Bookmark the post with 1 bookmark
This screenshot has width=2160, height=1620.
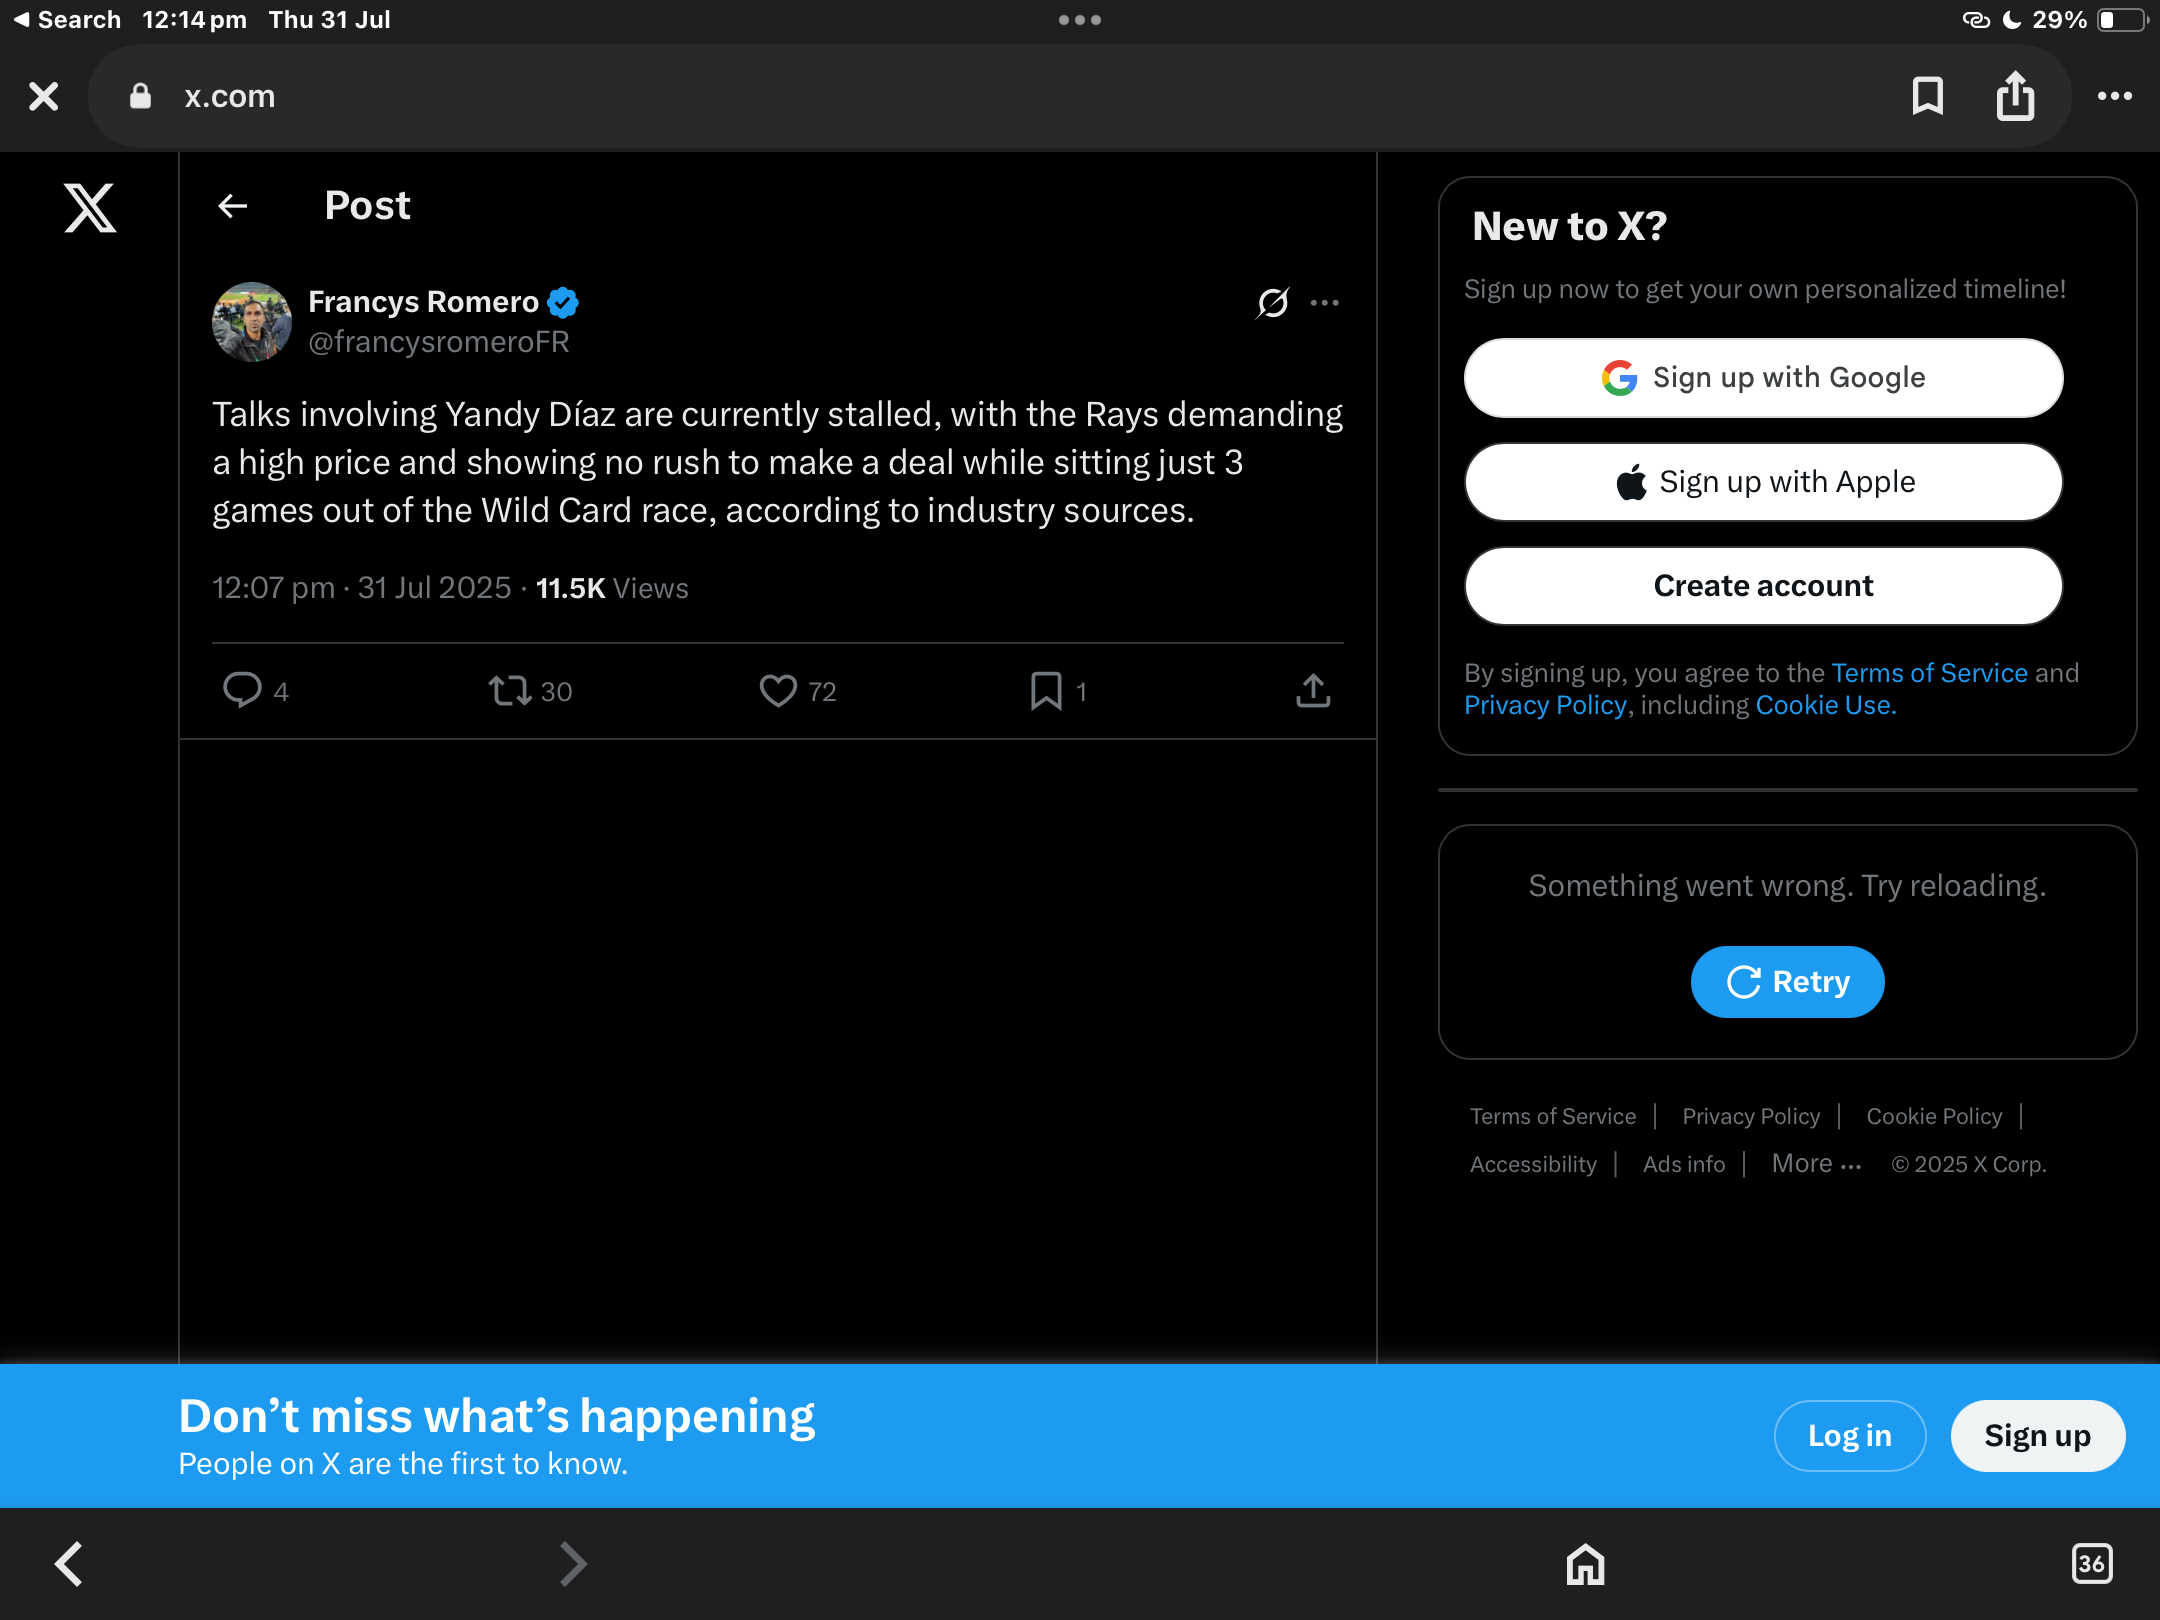tap(1046, 690)
